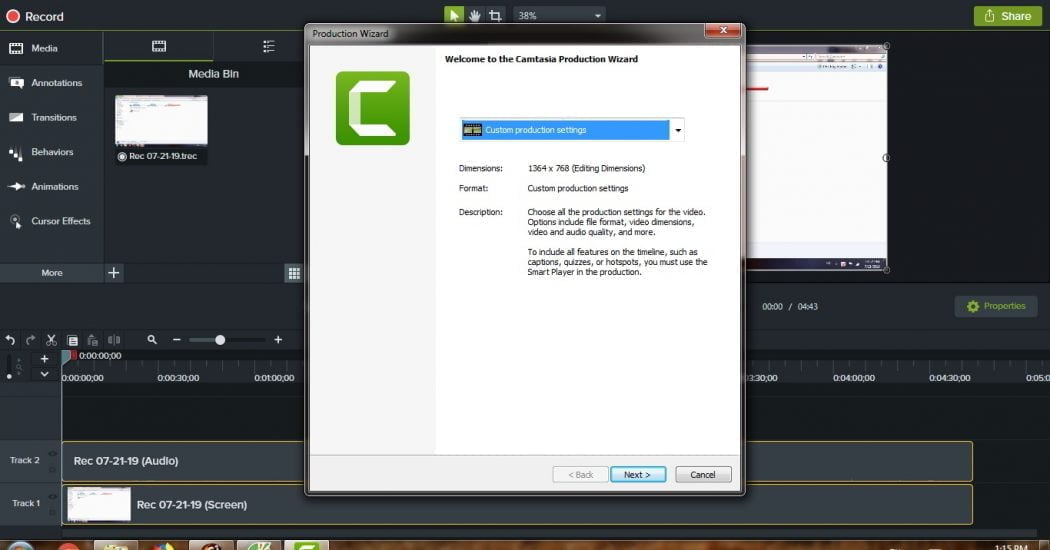Switch to the Library list tab
The height and width of the screenshot is (550, 1050).
pos(269,46)
